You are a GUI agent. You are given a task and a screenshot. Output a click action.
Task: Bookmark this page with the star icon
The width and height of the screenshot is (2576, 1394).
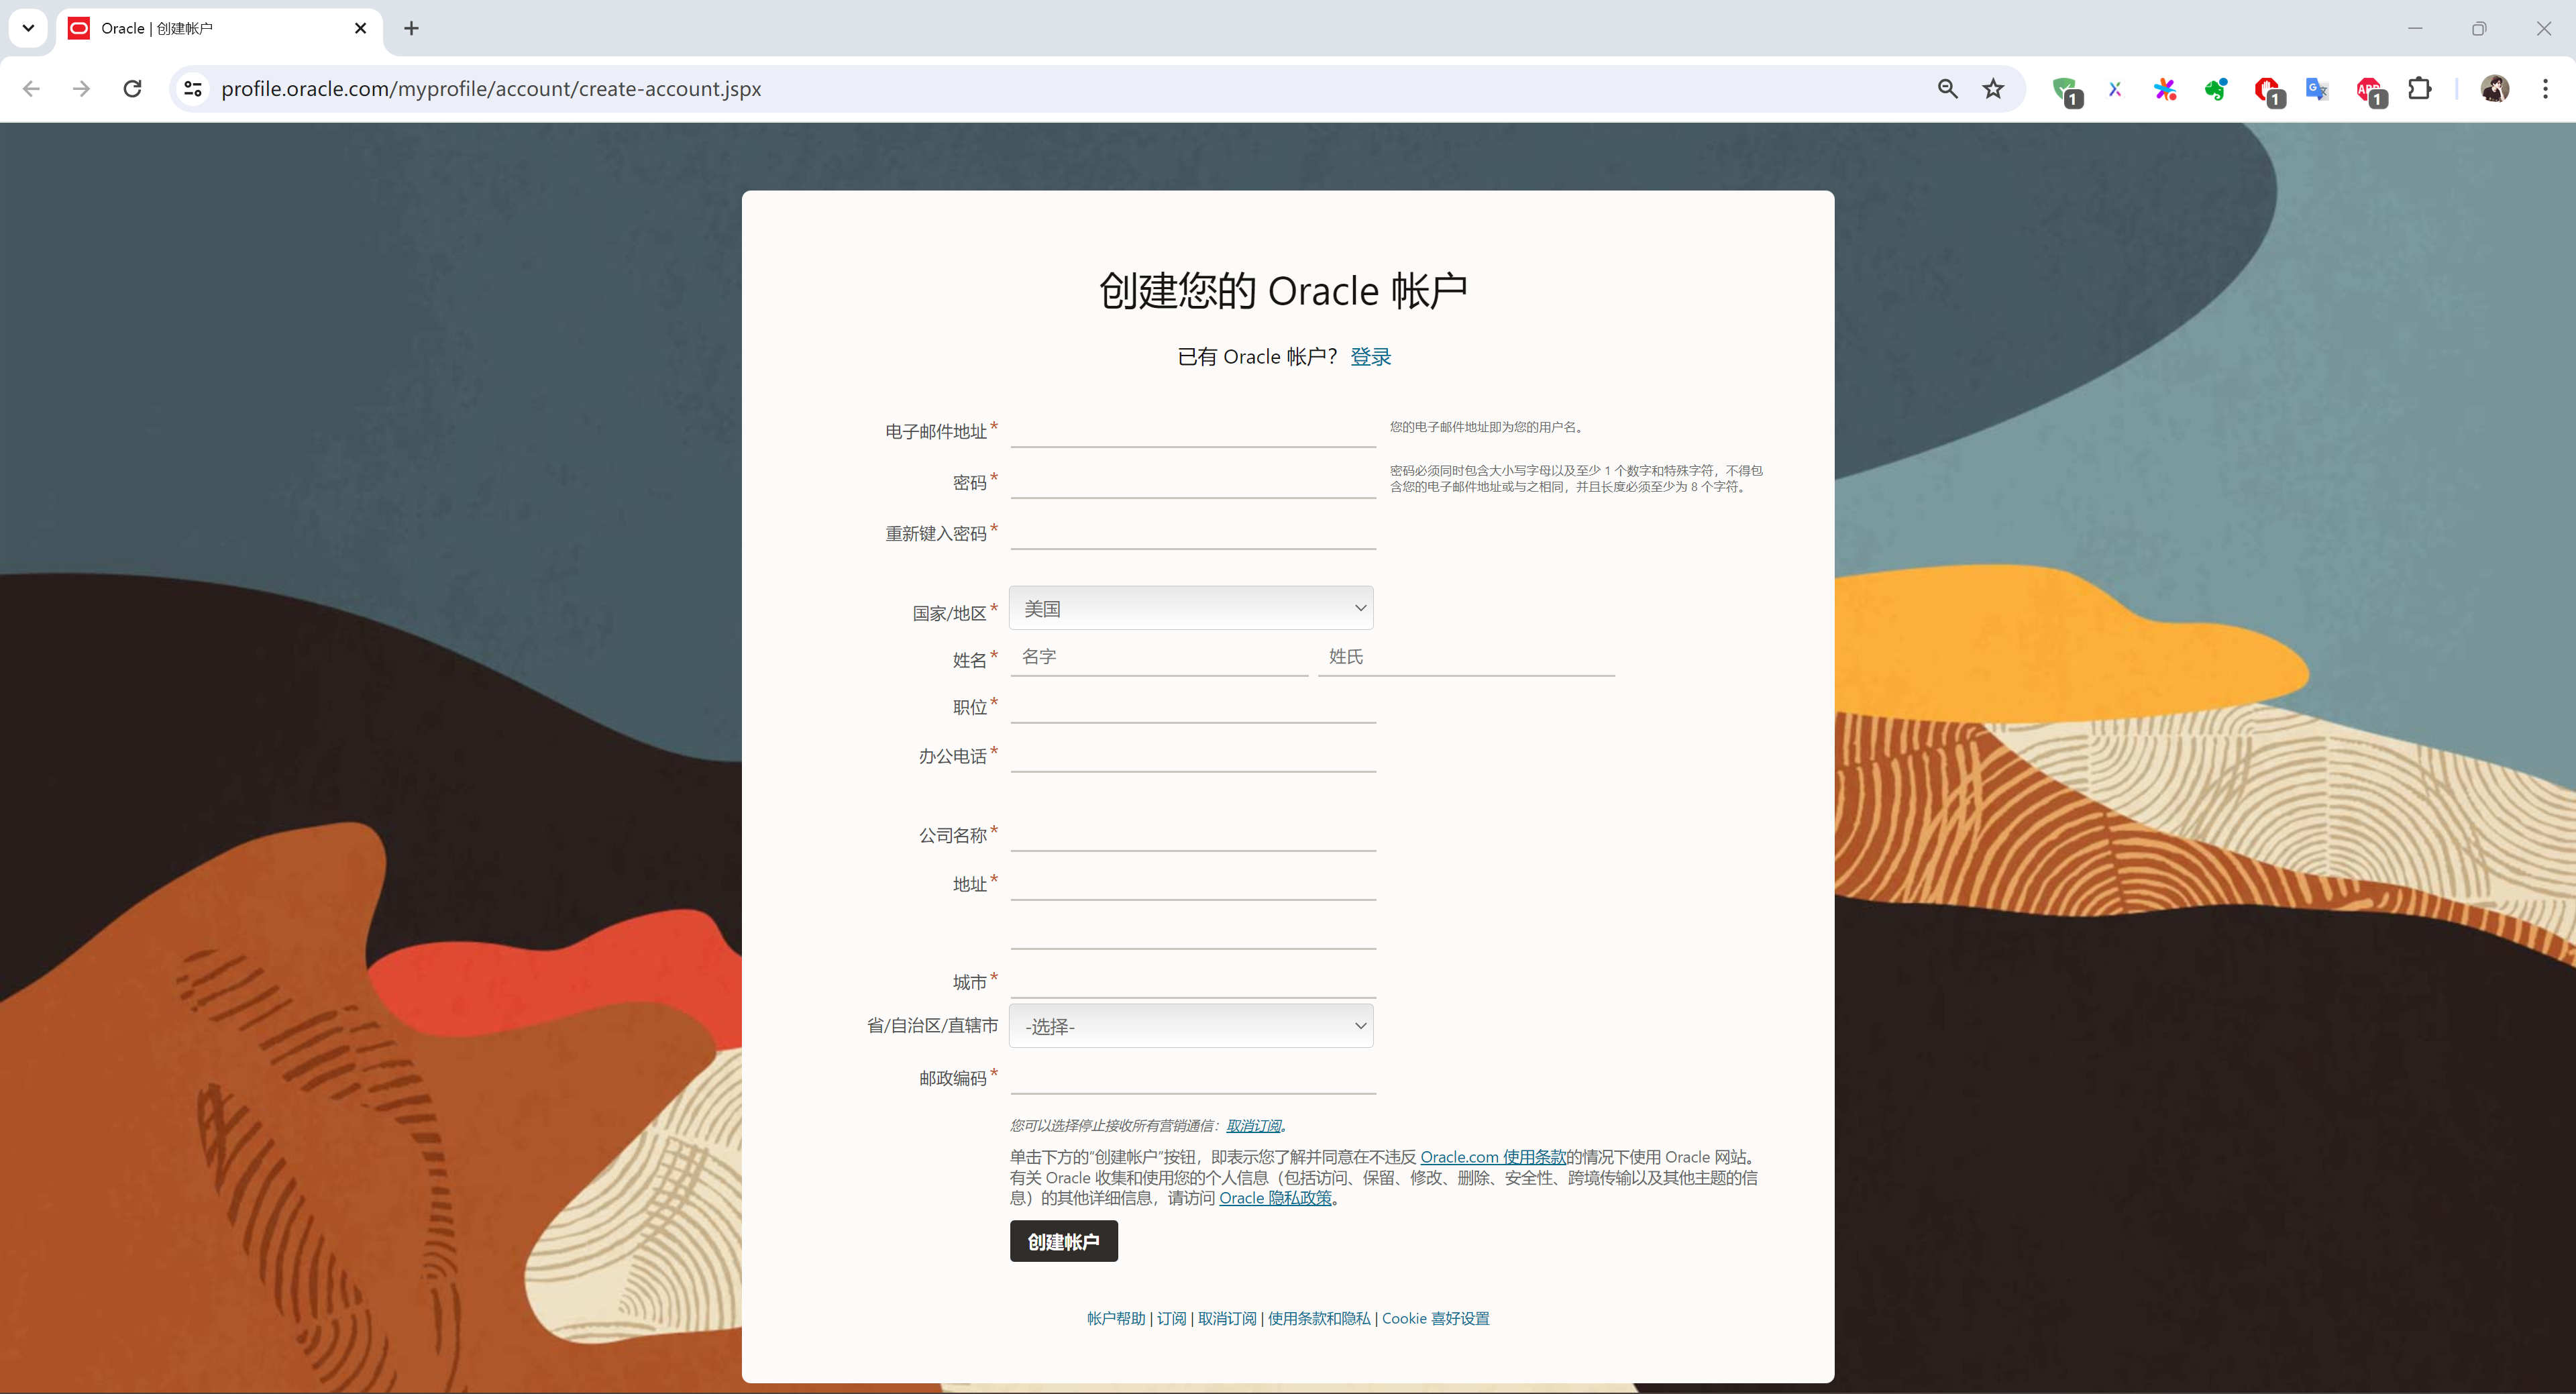pos(1993,89)
